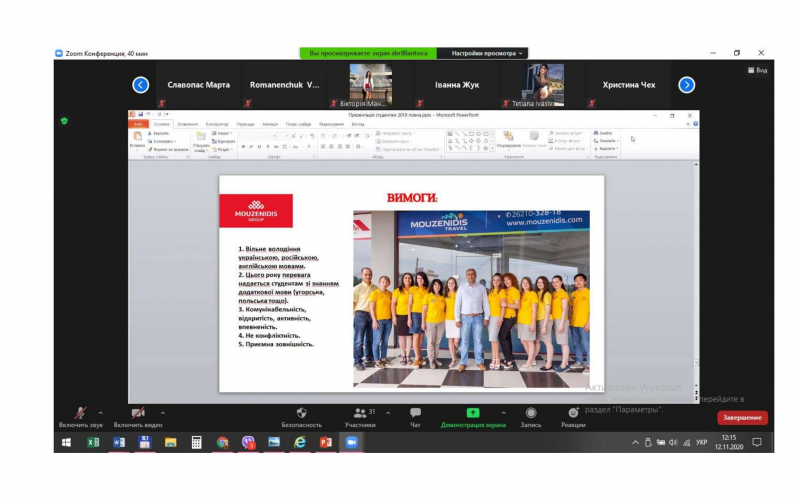800x500 pixels.
Task: Open Calculator from the taskbar
Action: [x=196, y=442]
